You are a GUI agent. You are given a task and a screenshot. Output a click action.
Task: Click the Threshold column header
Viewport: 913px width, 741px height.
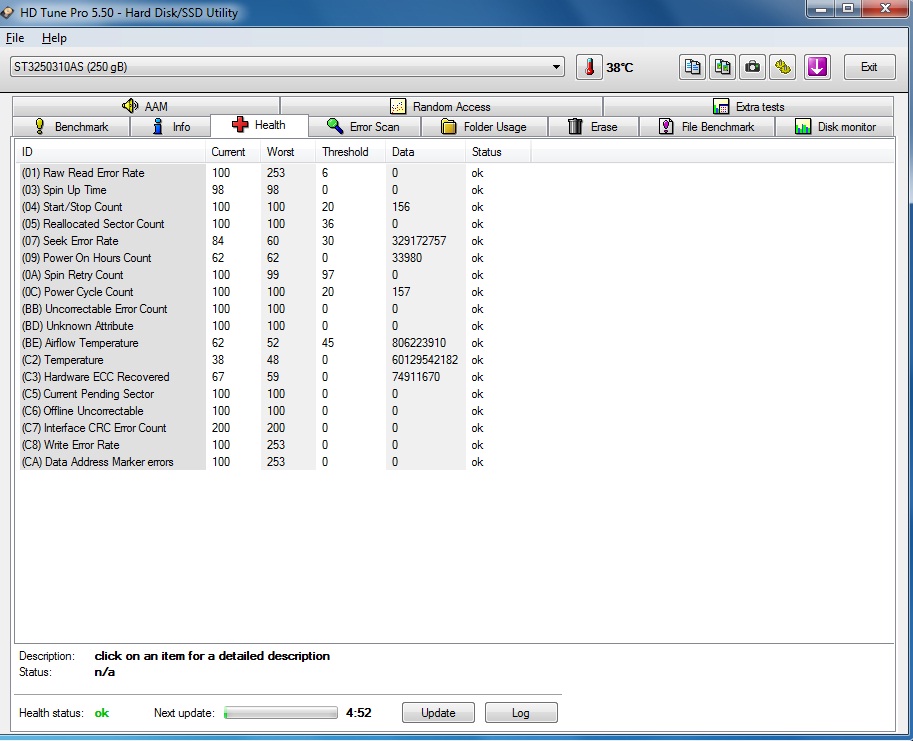tap(351, 152)
